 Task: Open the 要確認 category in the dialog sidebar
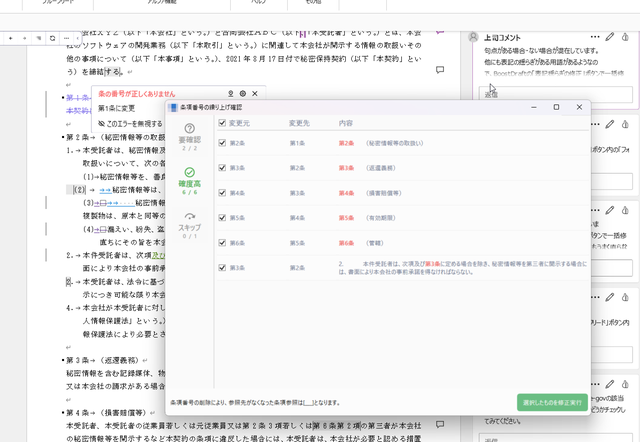coord(189,136)
